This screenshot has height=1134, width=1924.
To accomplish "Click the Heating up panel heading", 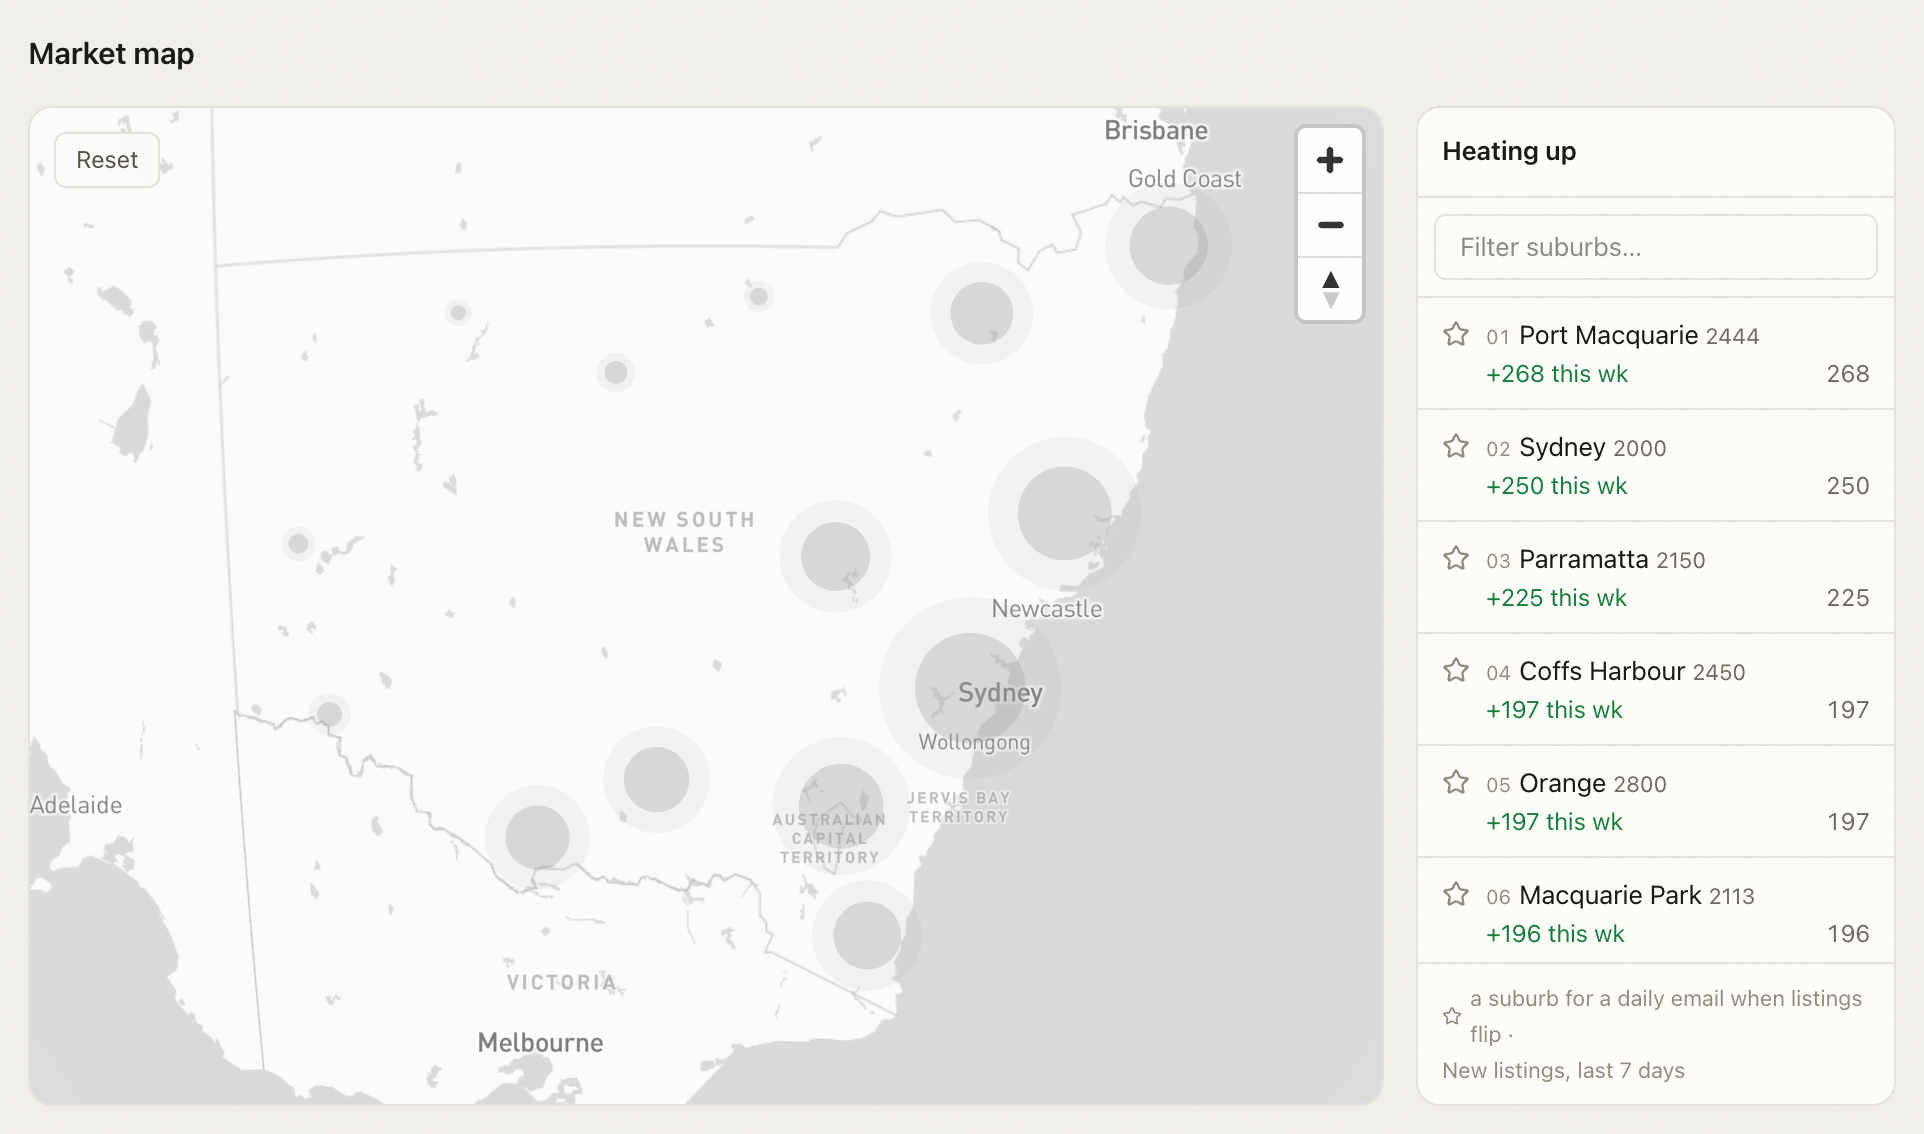I will pyautogui.click(x=1509, y=151).
